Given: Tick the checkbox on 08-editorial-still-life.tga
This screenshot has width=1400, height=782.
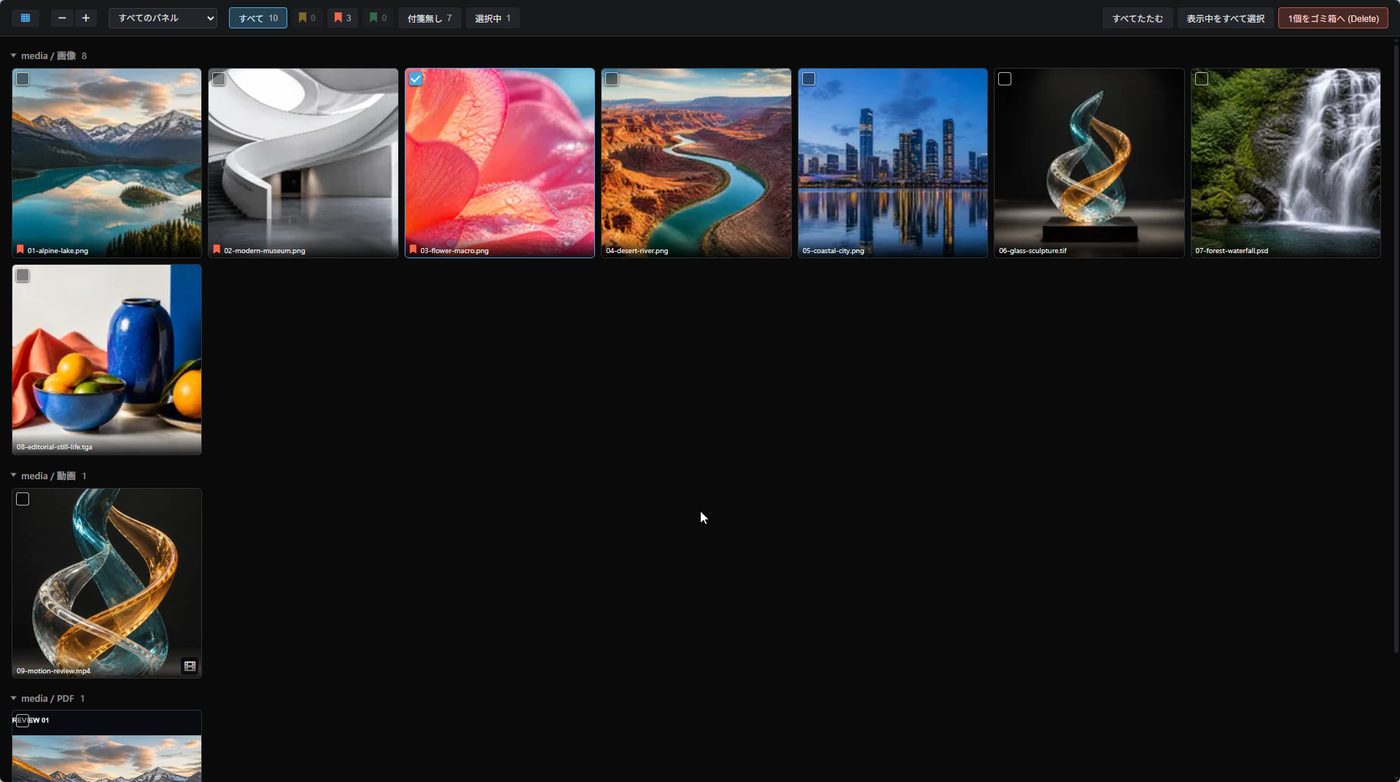Looking at the screenshot, I should point(23,275).
